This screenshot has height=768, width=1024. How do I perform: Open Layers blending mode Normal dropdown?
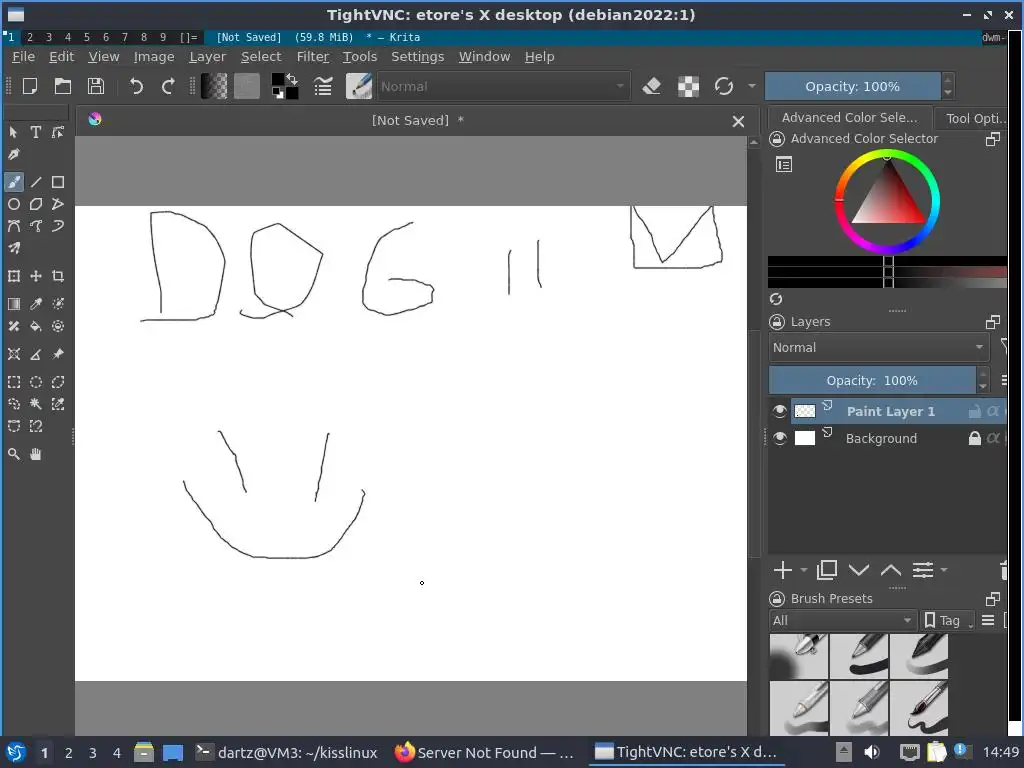[879, 347]
